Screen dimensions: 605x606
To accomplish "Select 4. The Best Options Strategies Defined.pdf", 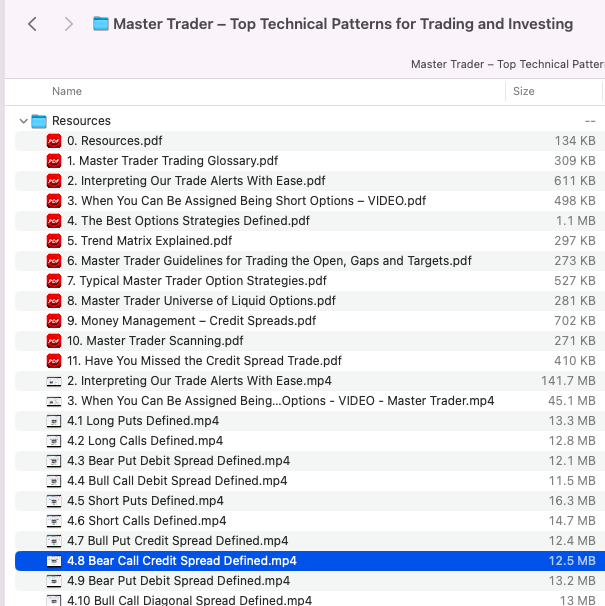I will point(188,221).
